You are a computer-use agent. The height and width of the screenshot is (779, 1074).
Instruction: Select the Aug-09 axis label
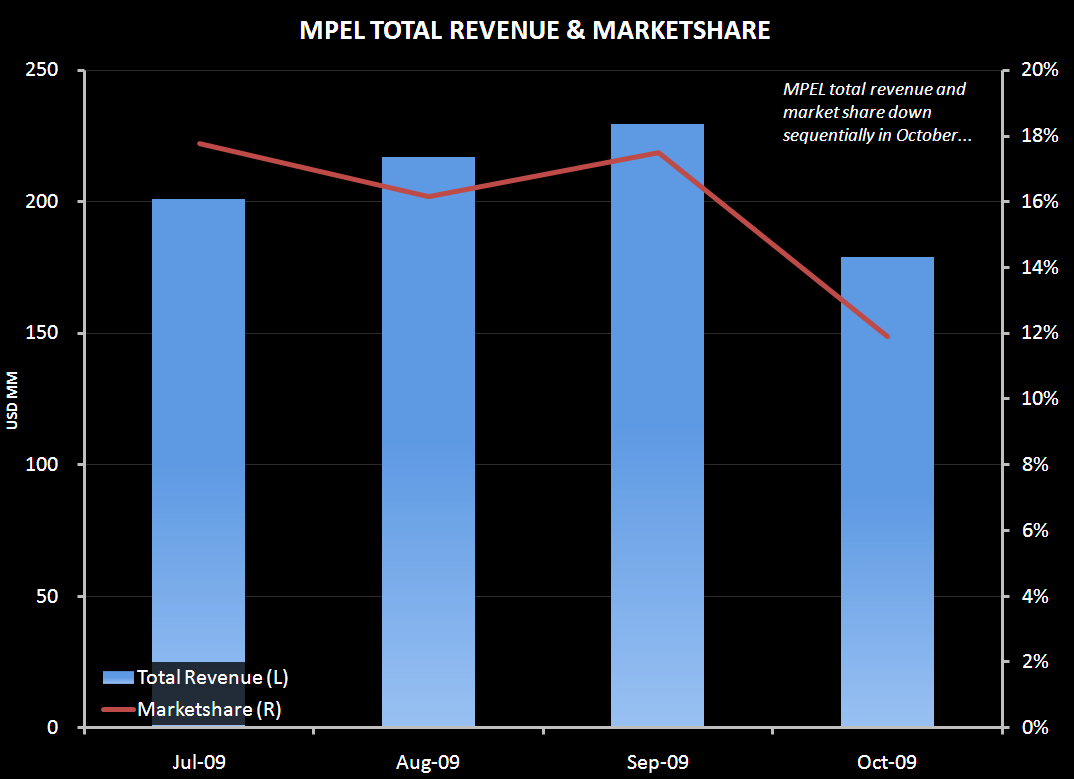click(427, 762)
